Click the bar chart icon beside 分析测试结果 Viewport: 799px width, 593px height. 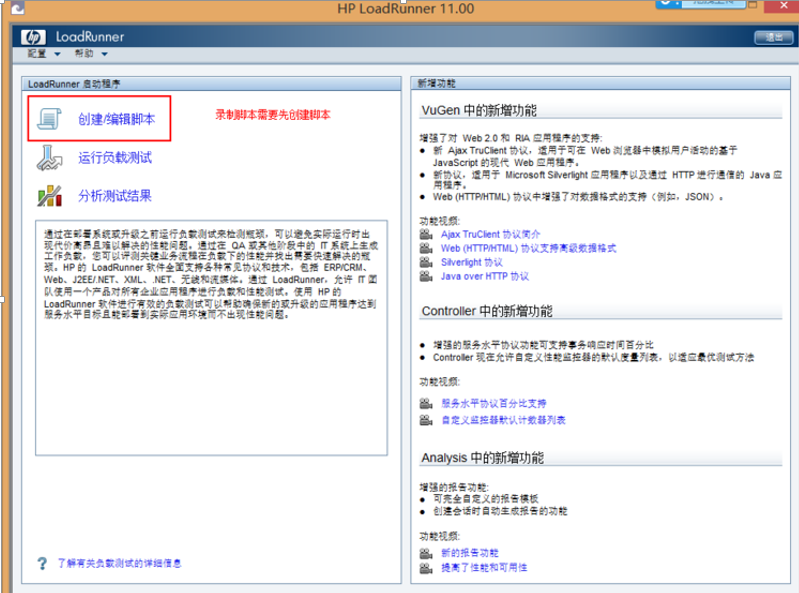(49, 196)
